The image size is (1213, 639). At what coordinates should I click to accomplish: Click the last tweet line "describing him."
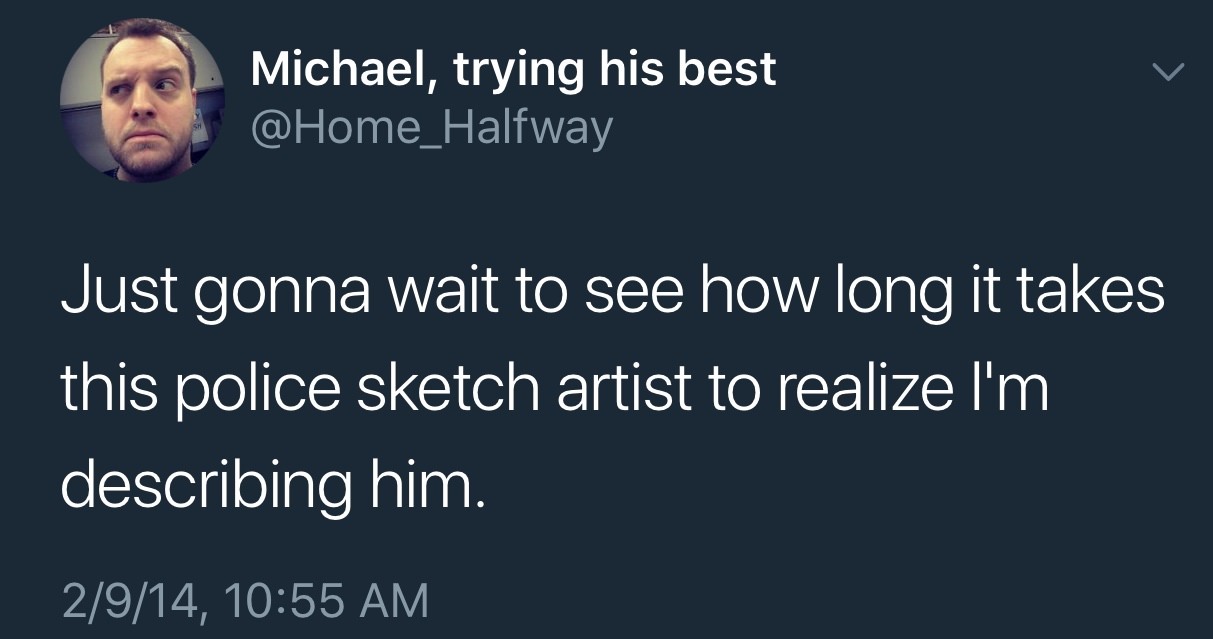pos(271,488)
